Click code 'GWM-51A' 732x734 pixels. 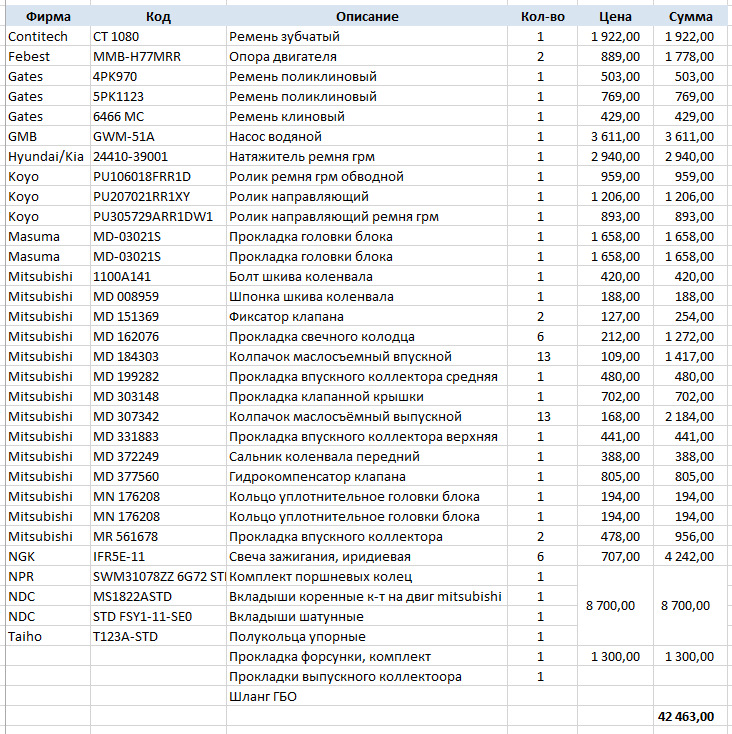coord(158,136)
